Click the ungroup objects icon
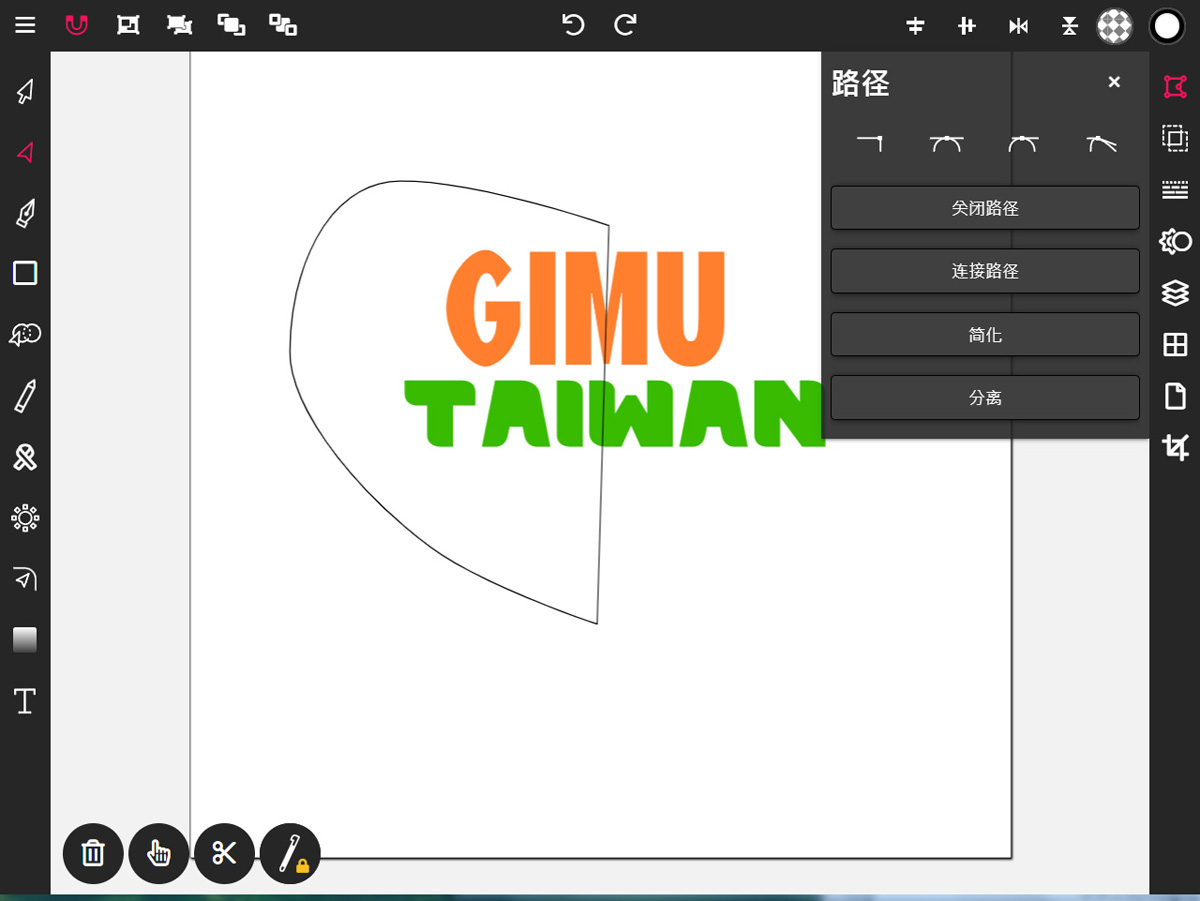This screenshot has width=1200, height=901. [180, 25]
